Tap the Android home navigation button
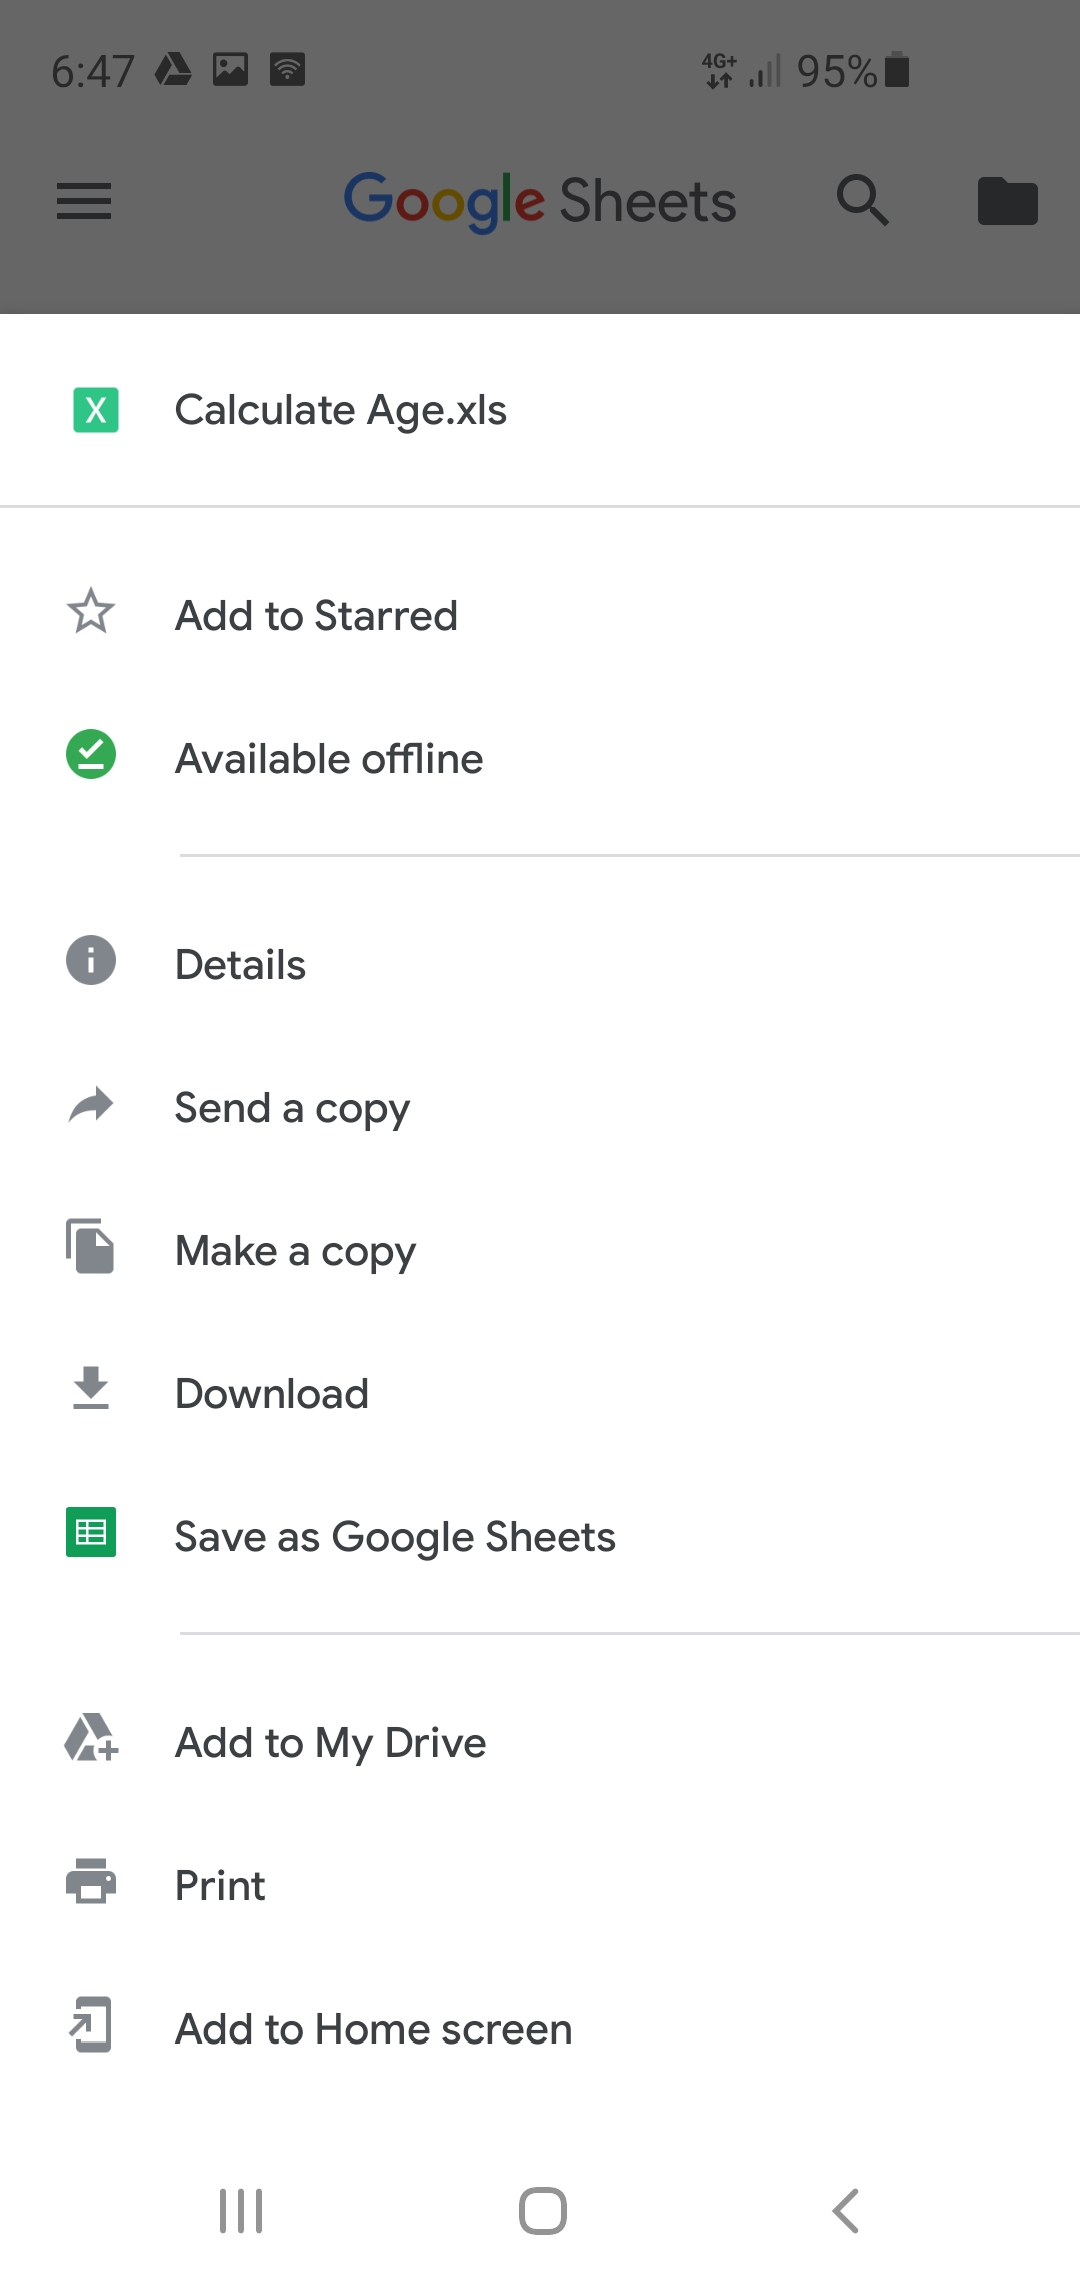 pyautogui.click(x=543, y=2211)
